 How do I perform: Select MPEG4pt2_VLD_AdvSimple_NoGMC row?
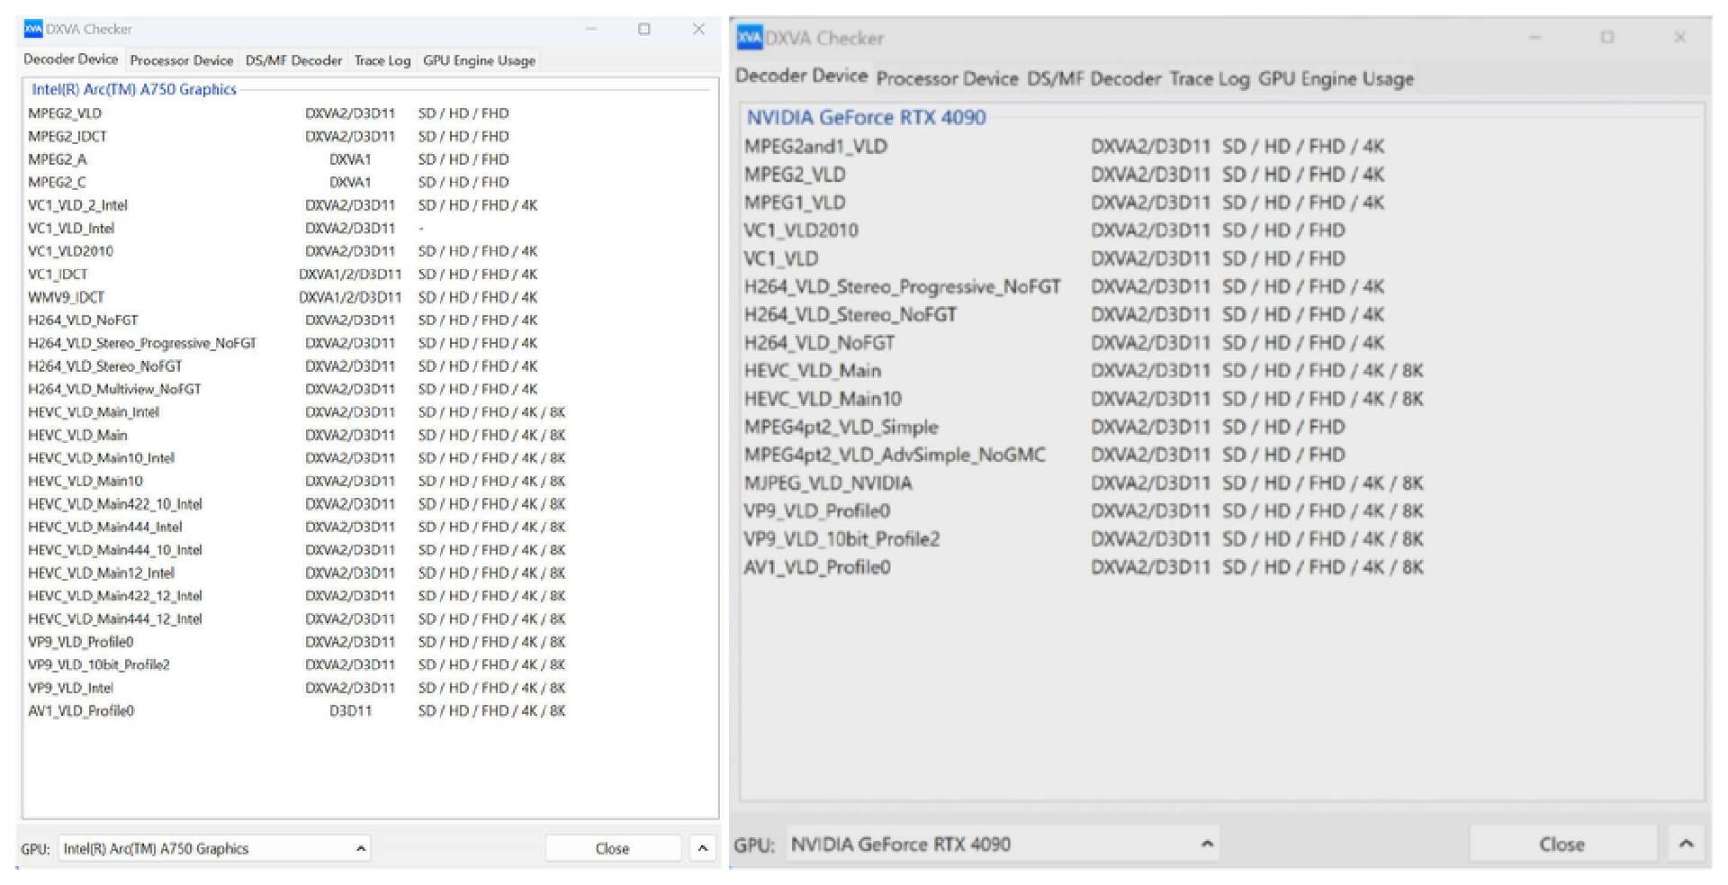coord(1045,455)
